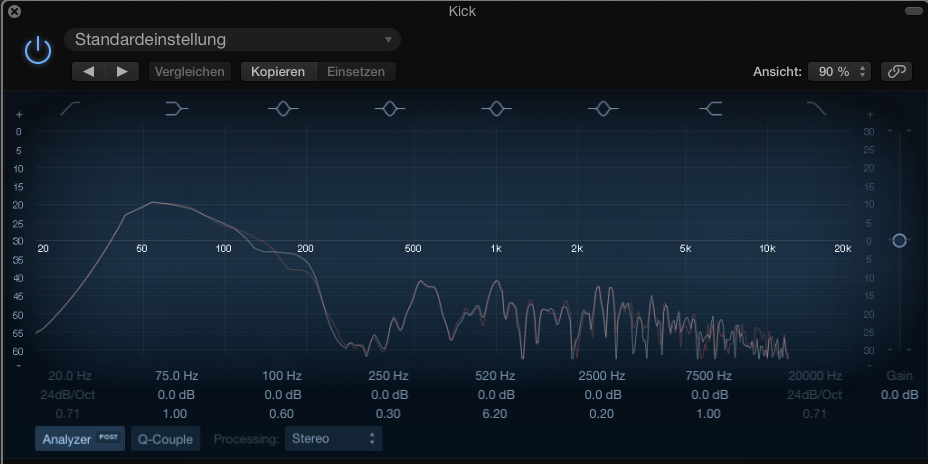Click the 0.0 dB gain under 7500 Hz
The width and height of the screenshot is (928, 464).
pos(708,395)
